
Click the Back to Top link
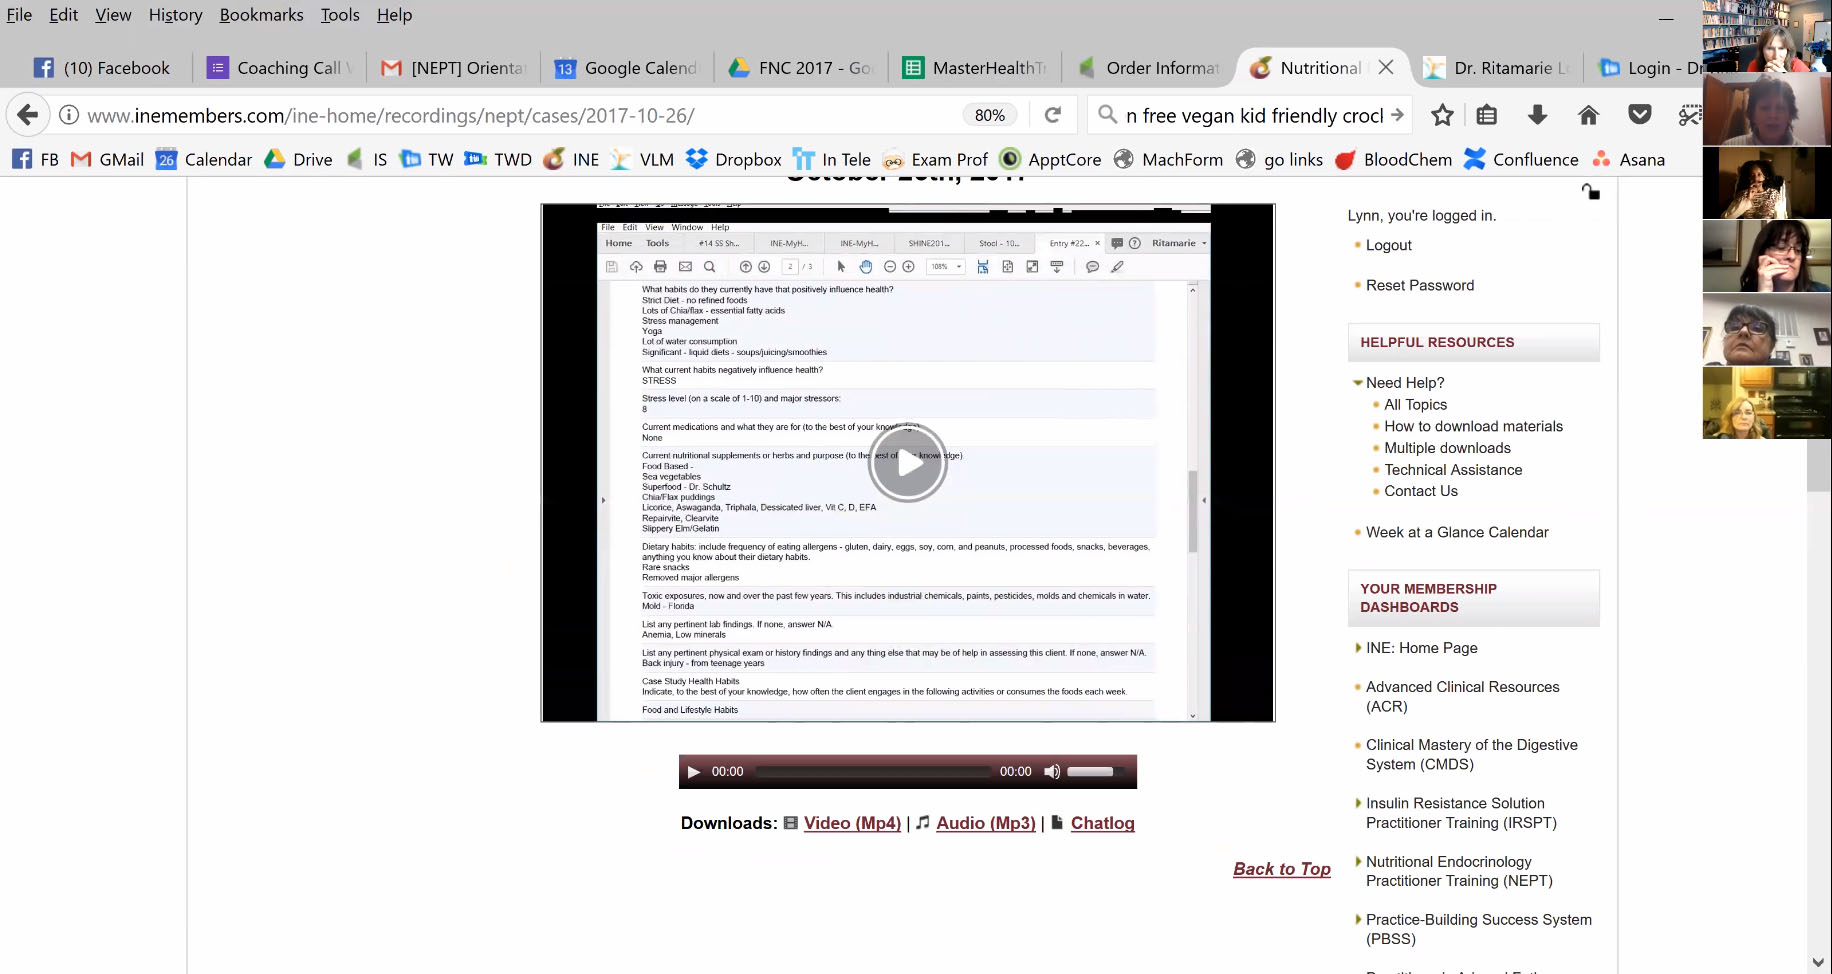(1281, 869)
